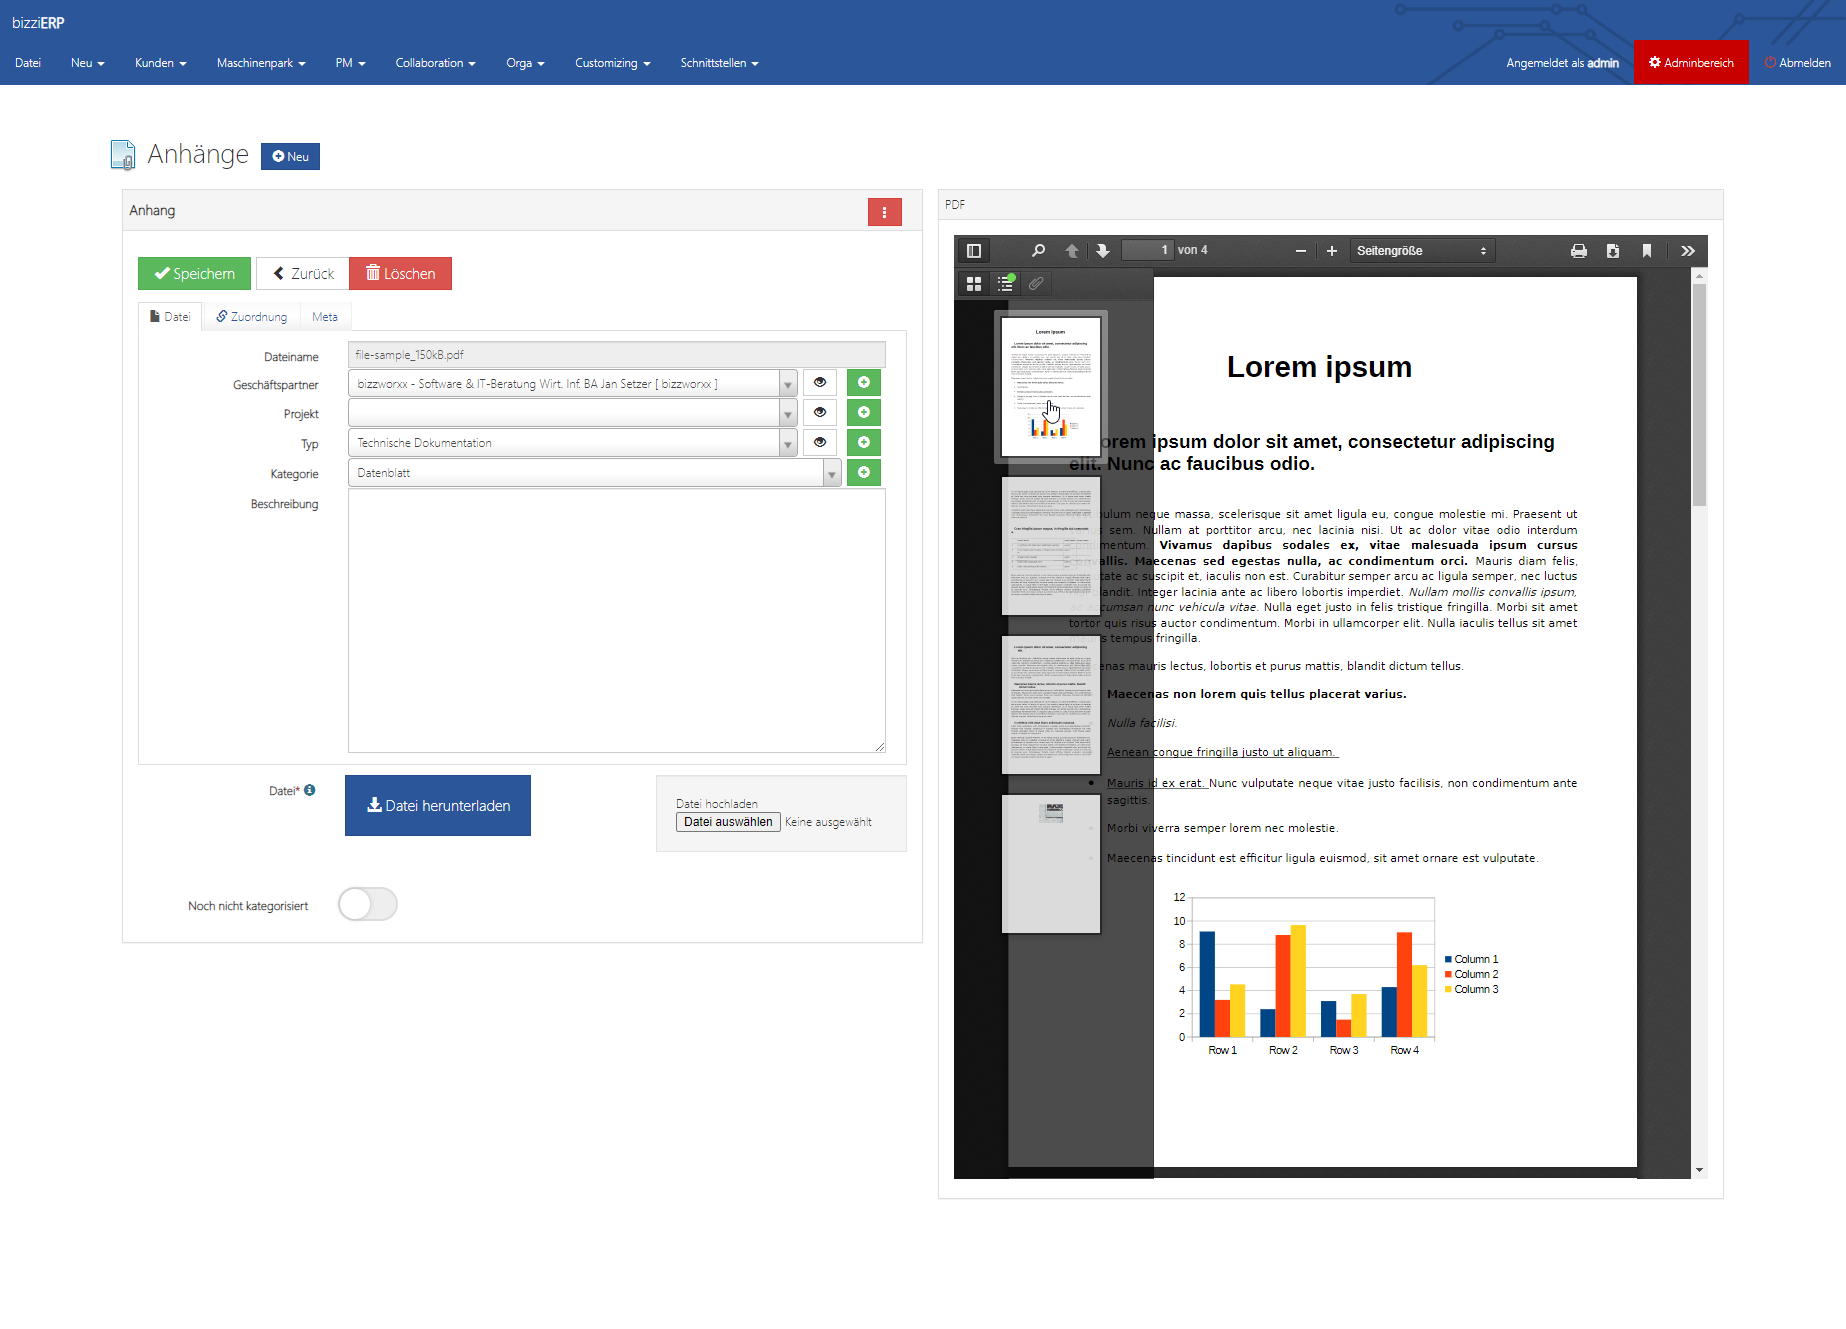1846x1329 pixels.
Task: Open the PDF search tool
Action: tap(1039, 250)
